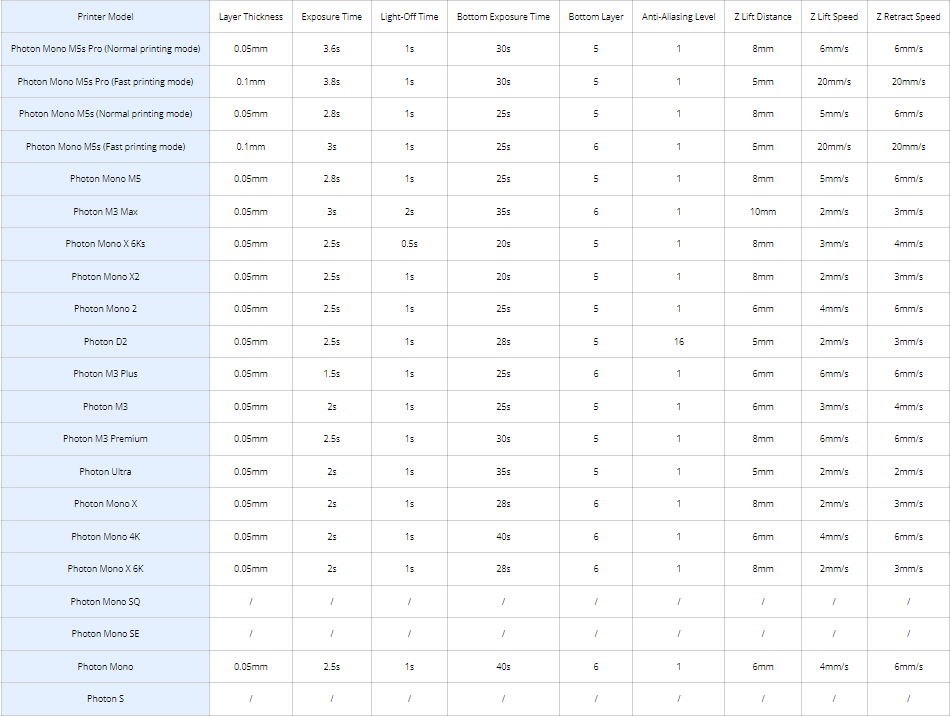This screenshot has width=950, height=716.
Task: Click '20mm/s' Z retract speed for M5s Fast
Action: pyautogui.click(x=908, y=146)
